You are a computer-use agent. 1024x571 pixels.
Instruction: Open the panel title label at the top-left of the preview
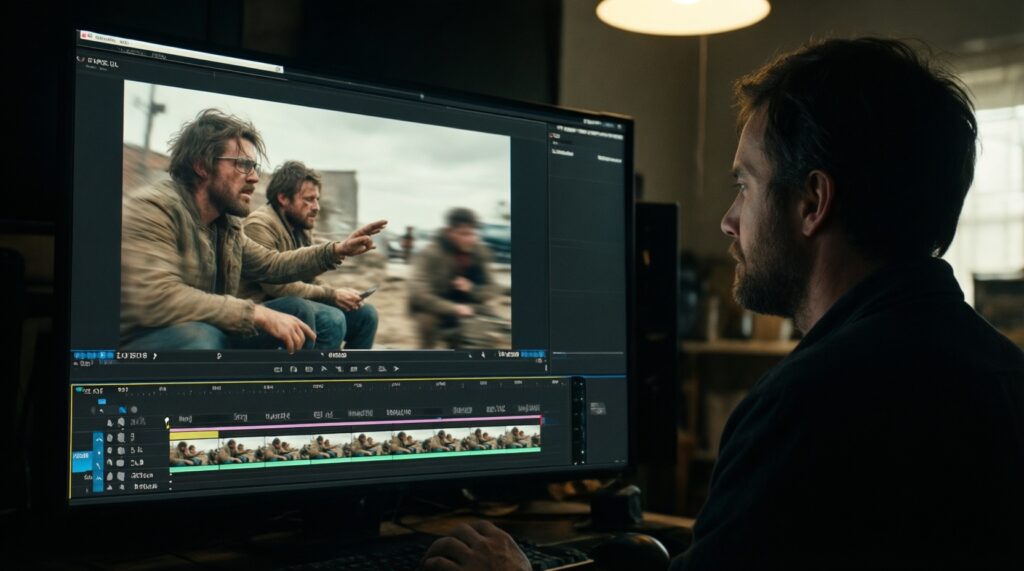coord(98,62)
